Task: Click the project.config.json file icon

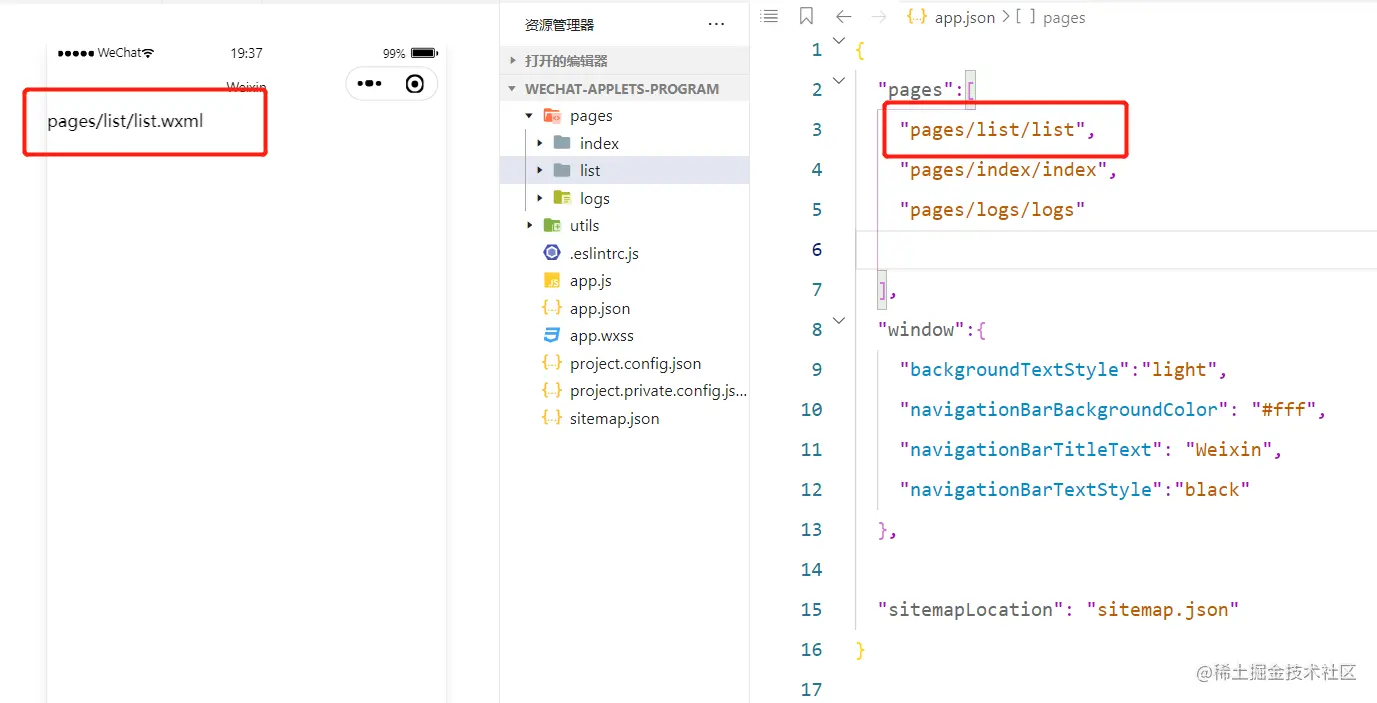Action: click(552, 363)
